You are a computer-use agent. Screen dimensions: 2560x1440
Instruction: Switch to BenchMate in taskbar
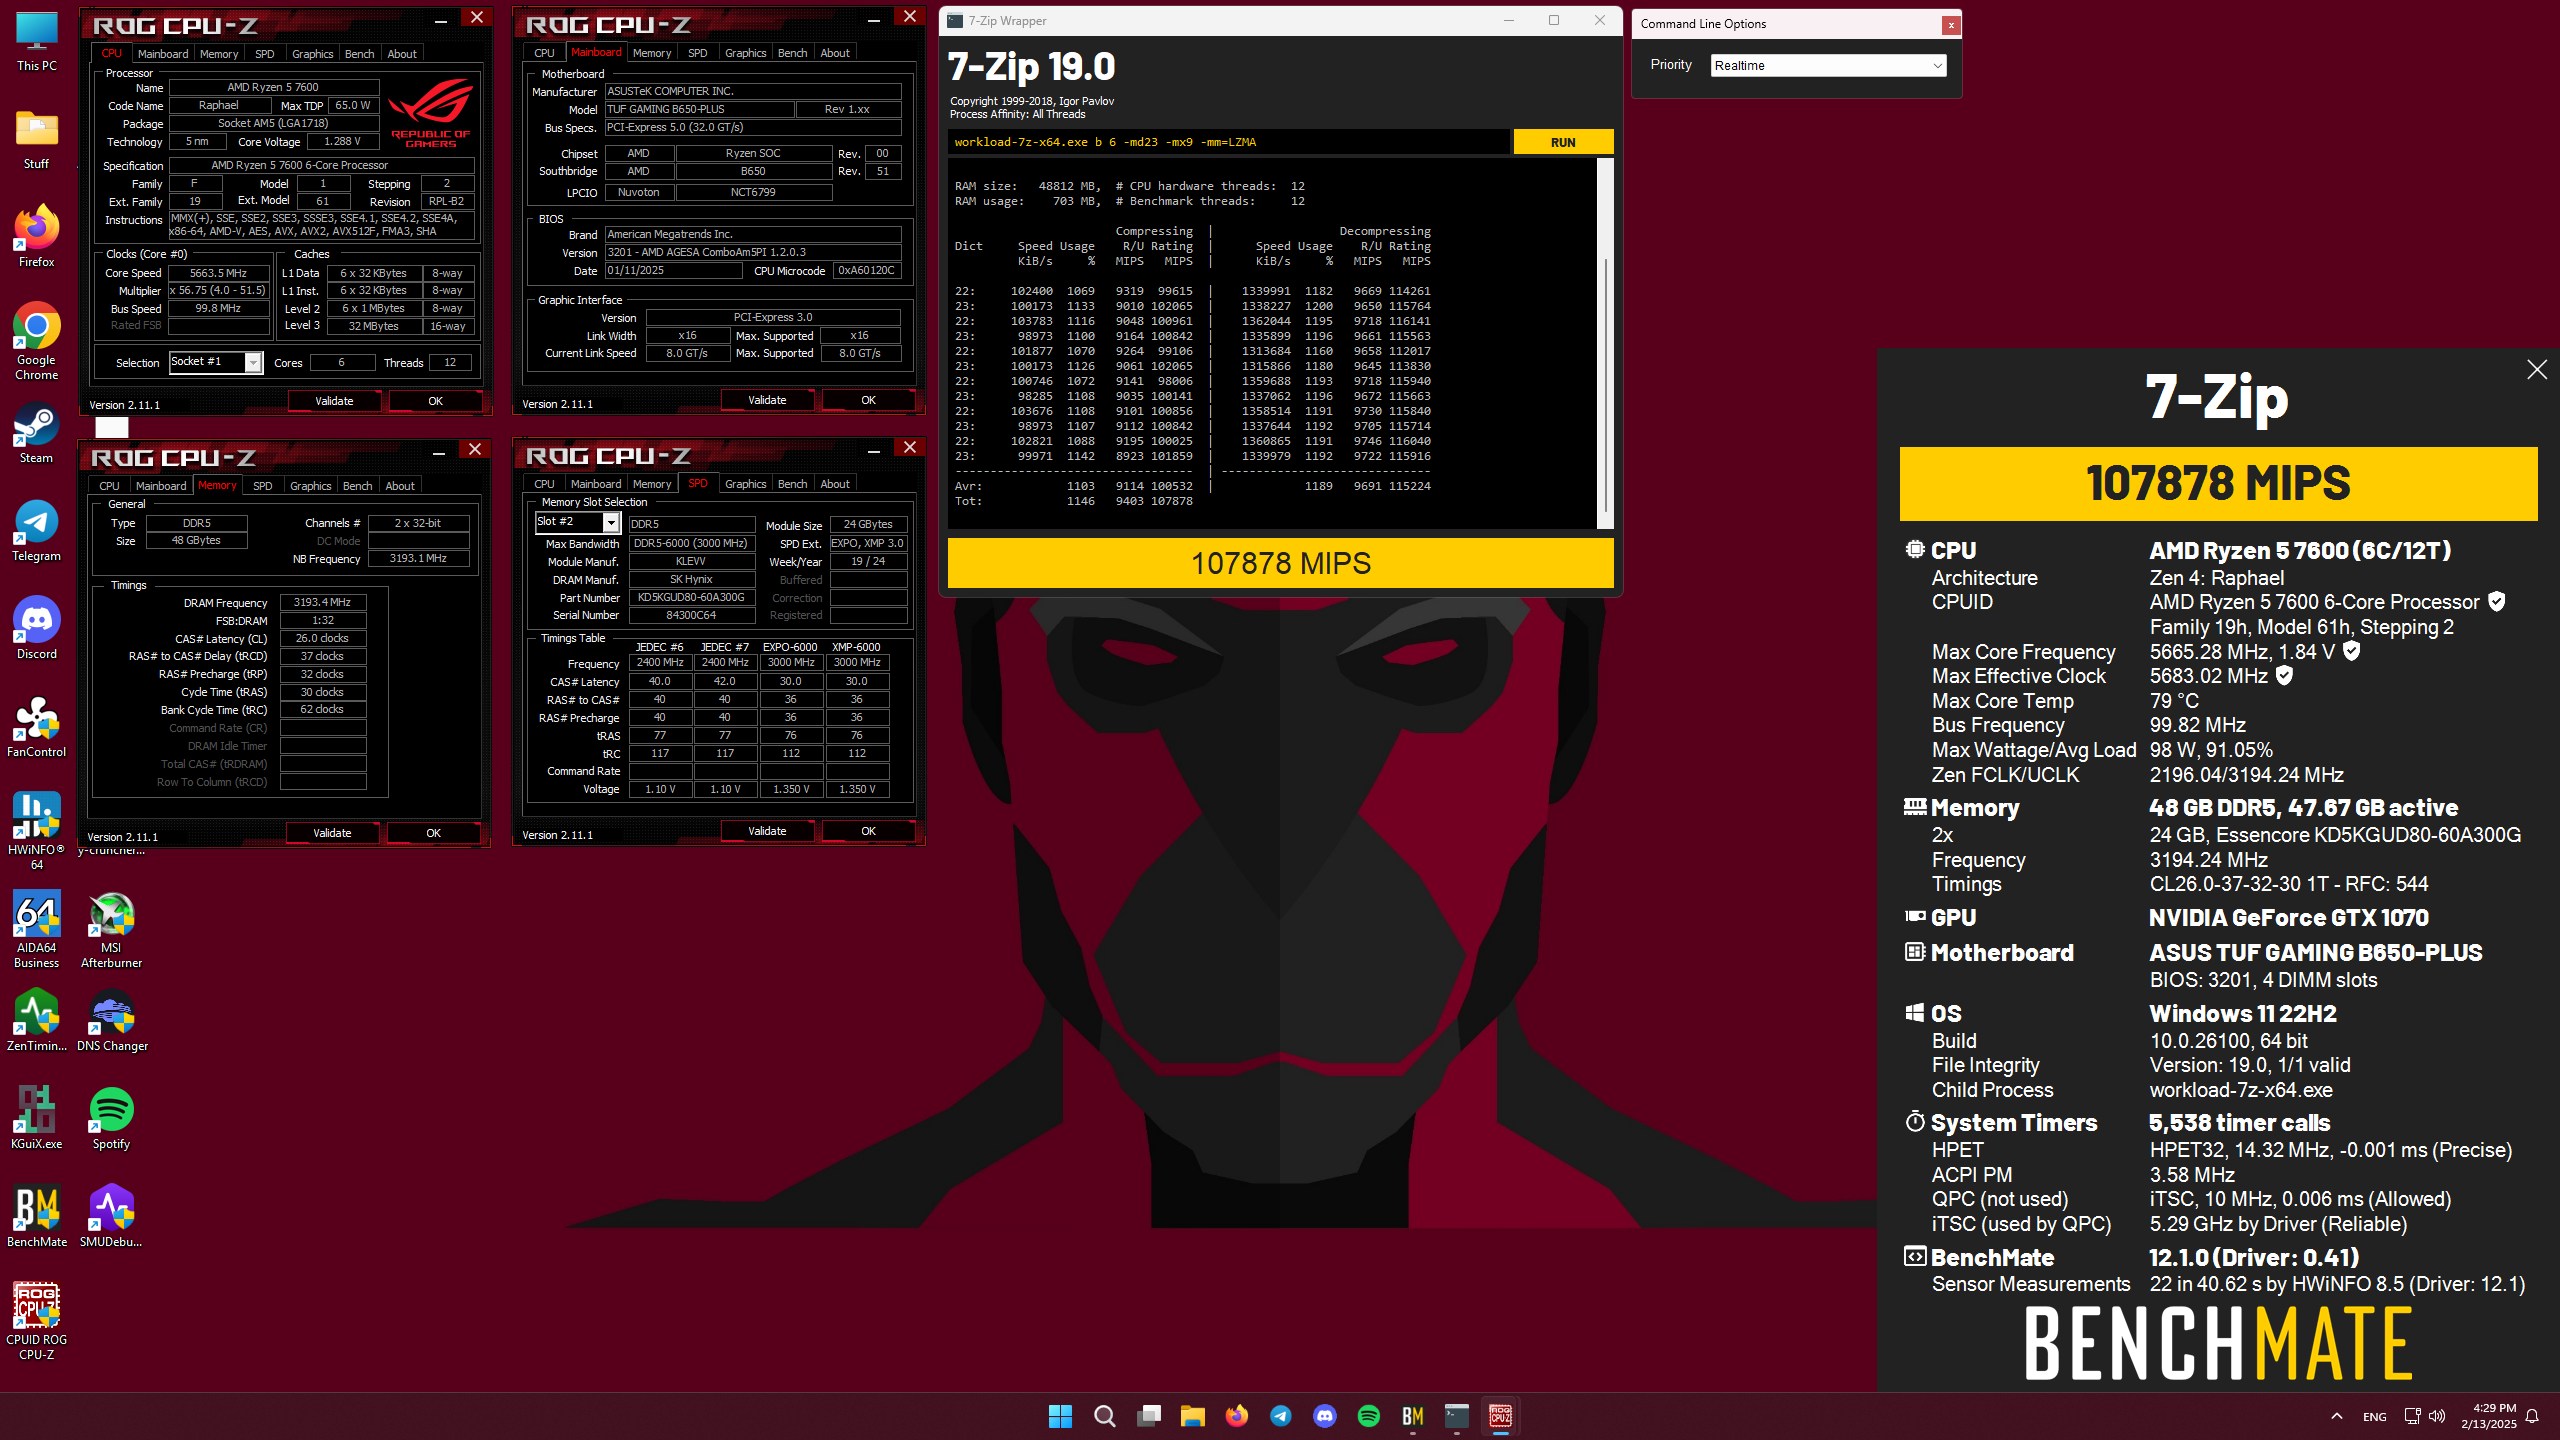(1413, 1416)
